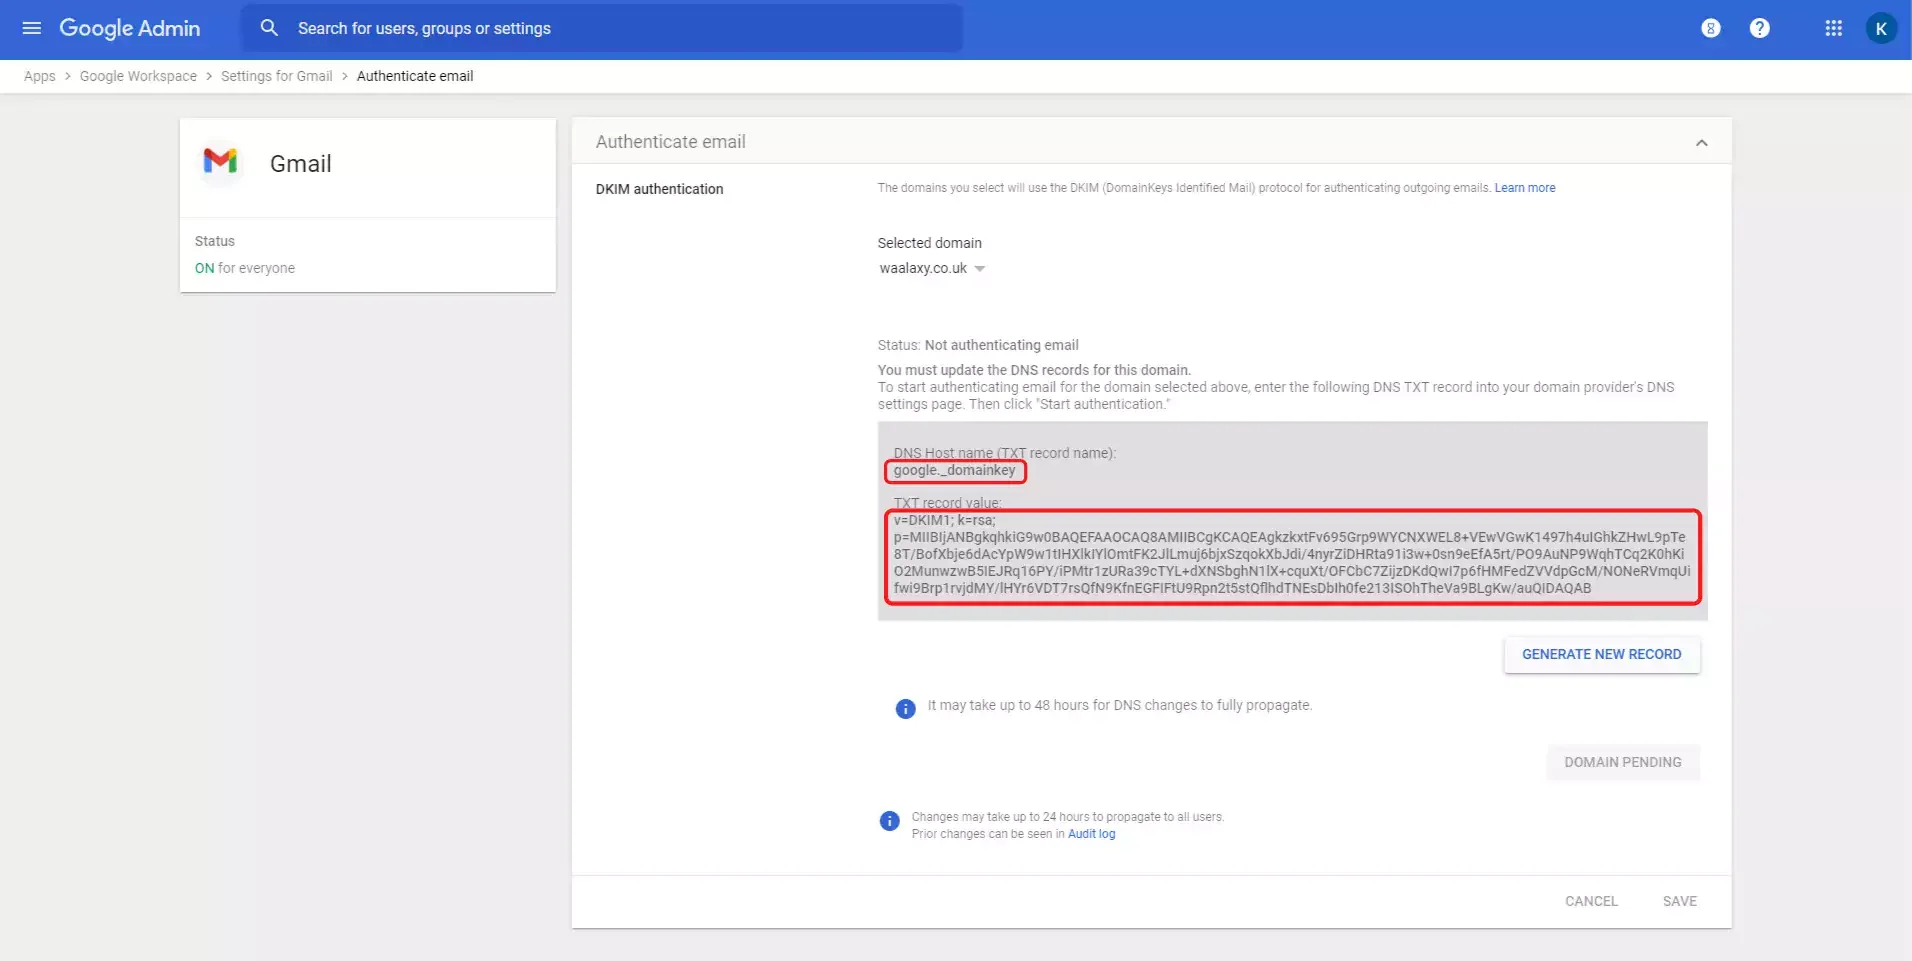Open the hourglass tasks icon
Viewport: 1912px width, 961px height.
click(1711, 28)
